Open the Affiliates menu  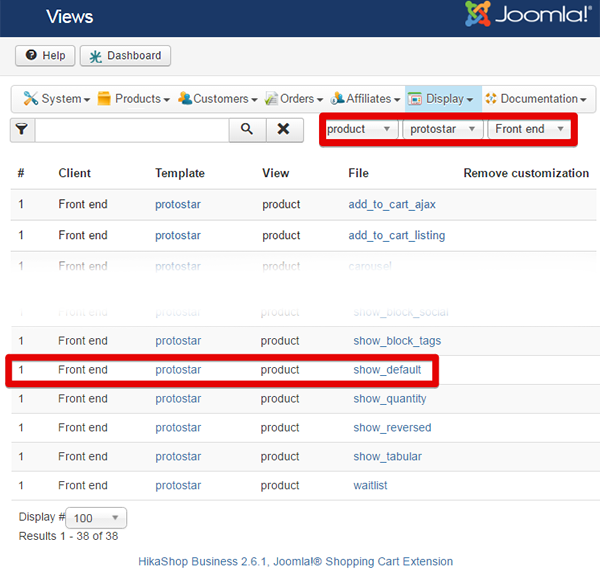coord(365,99)
